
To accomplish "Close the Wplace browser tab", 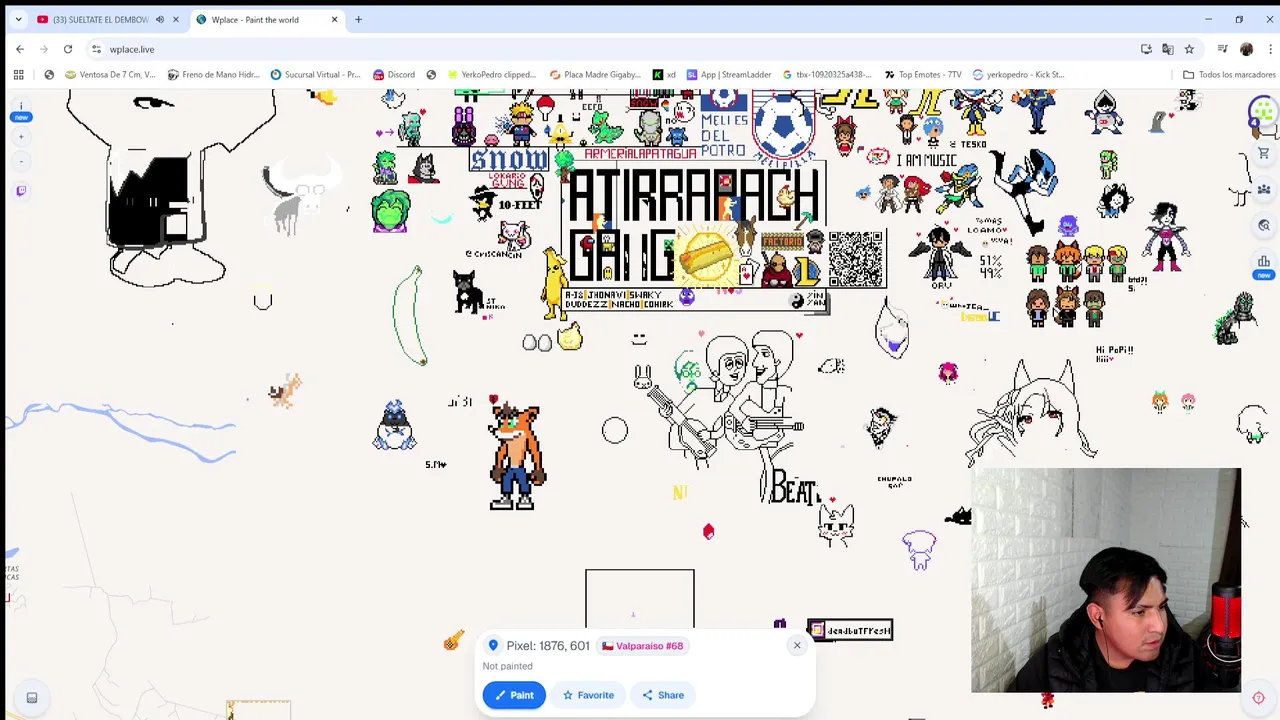I will pos(334,19).
